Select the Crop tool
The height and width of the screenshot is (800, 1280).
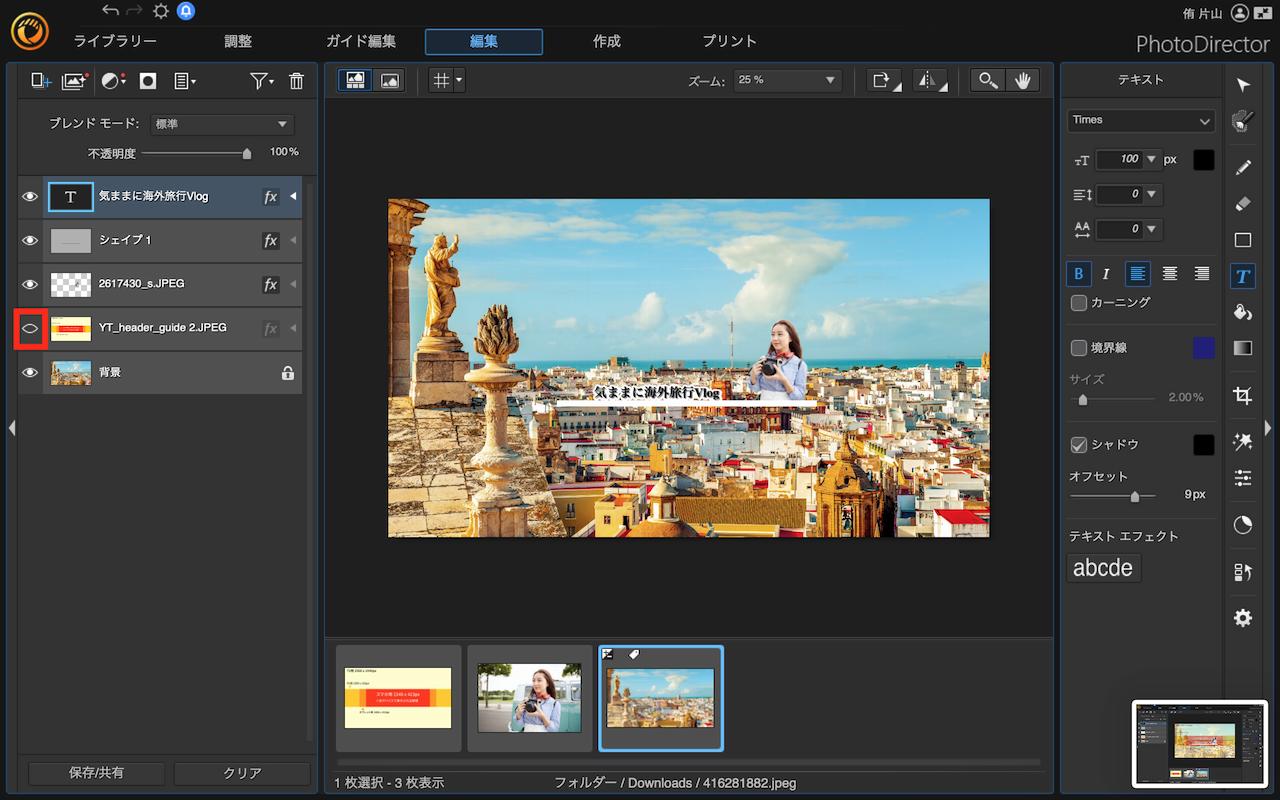click(x=1242, y=396)
